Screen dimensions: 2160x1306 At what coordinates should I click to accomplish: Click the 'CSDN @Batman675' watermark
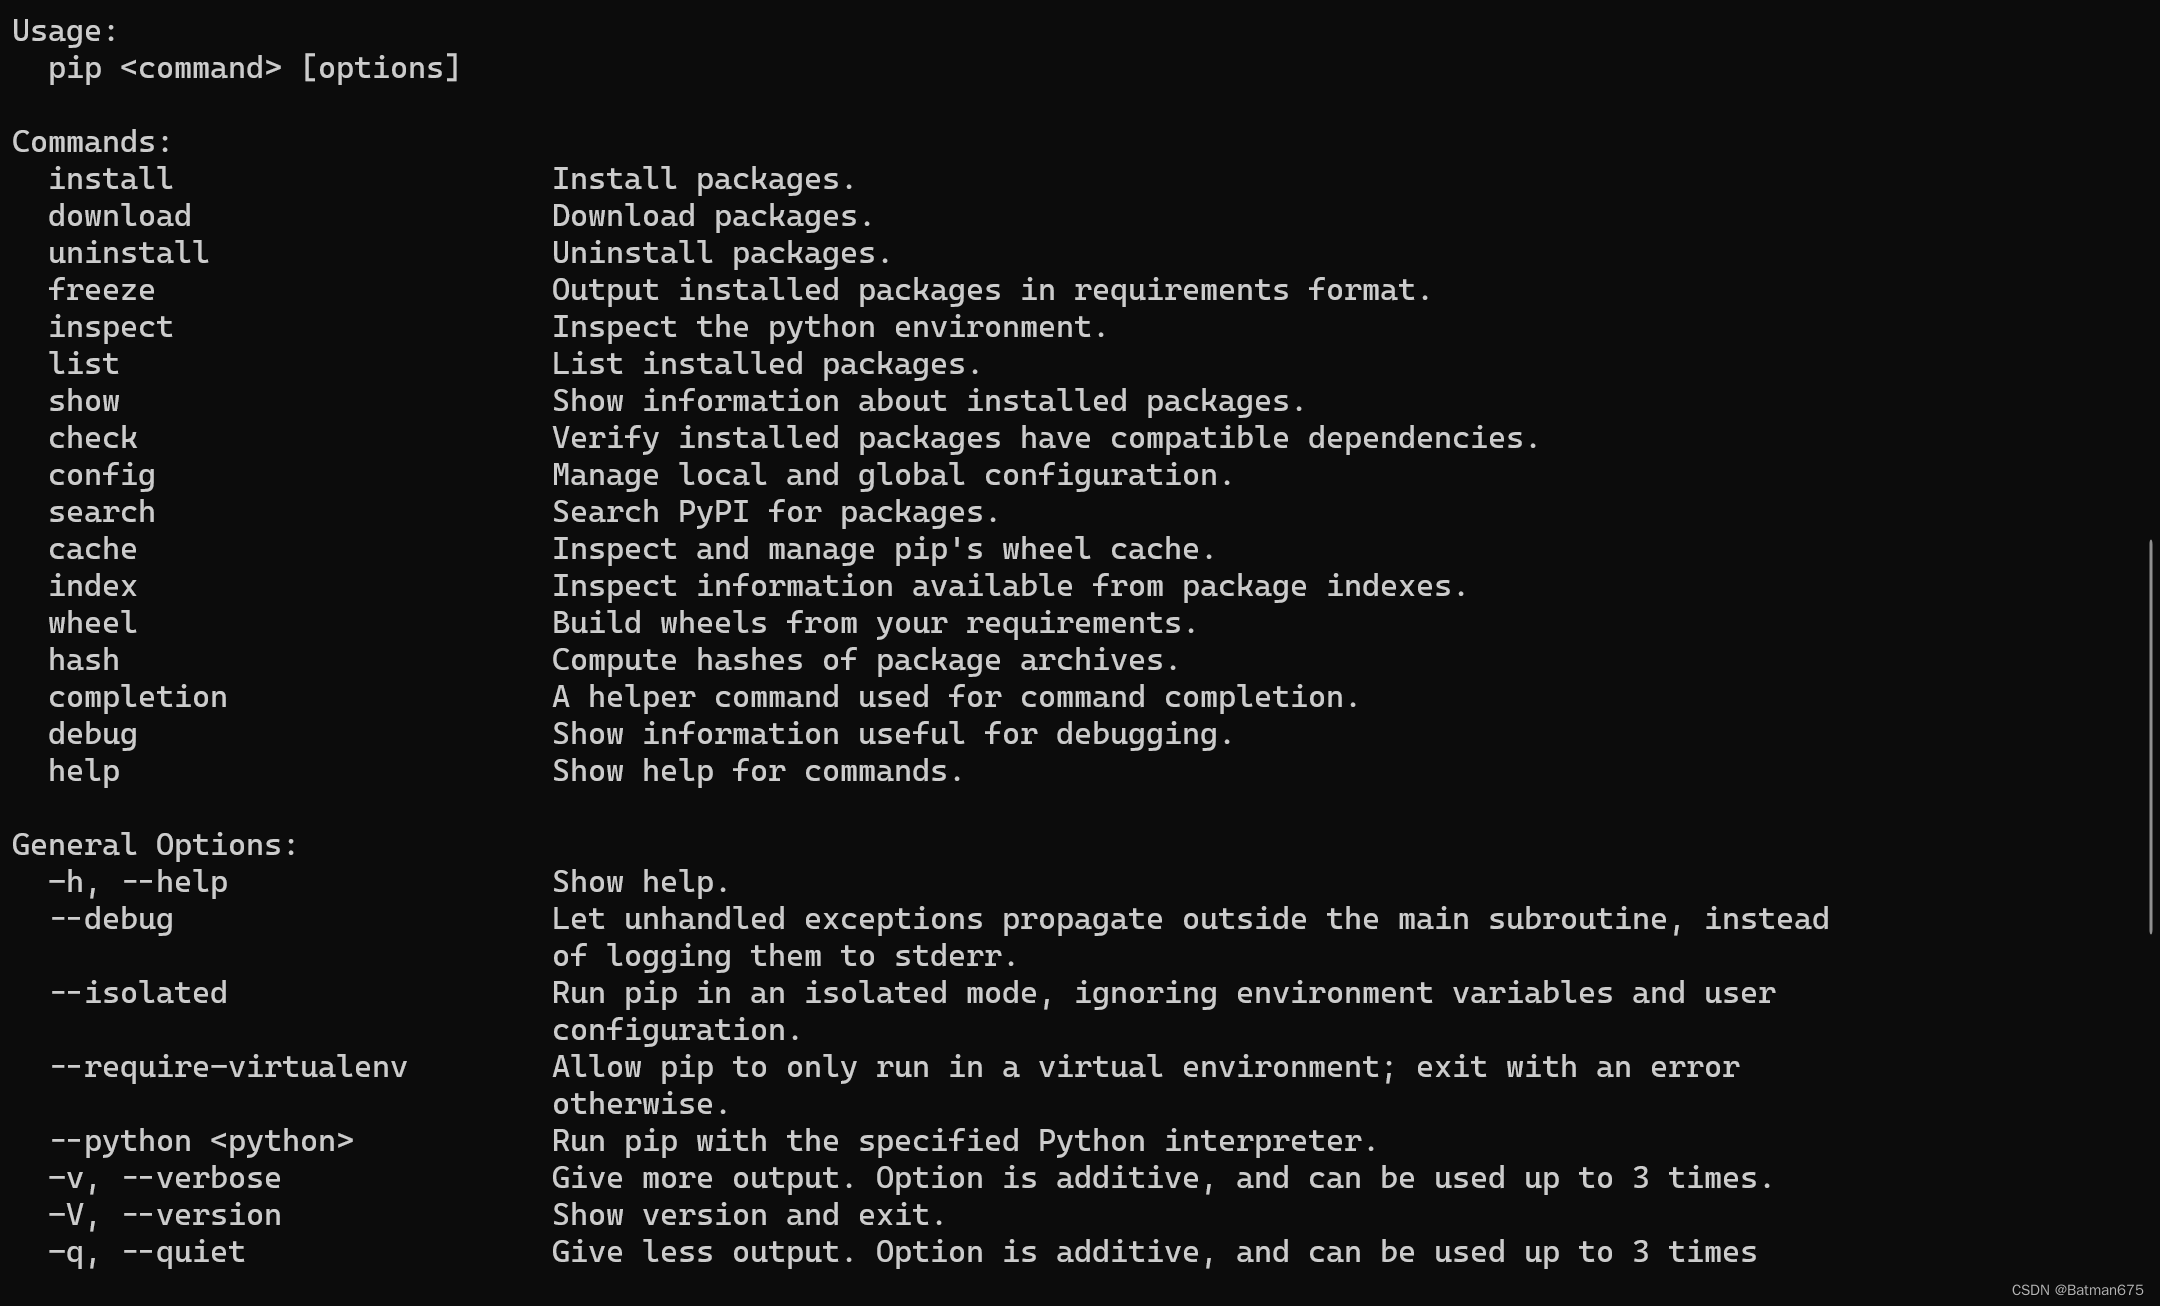(2077, 1290)
